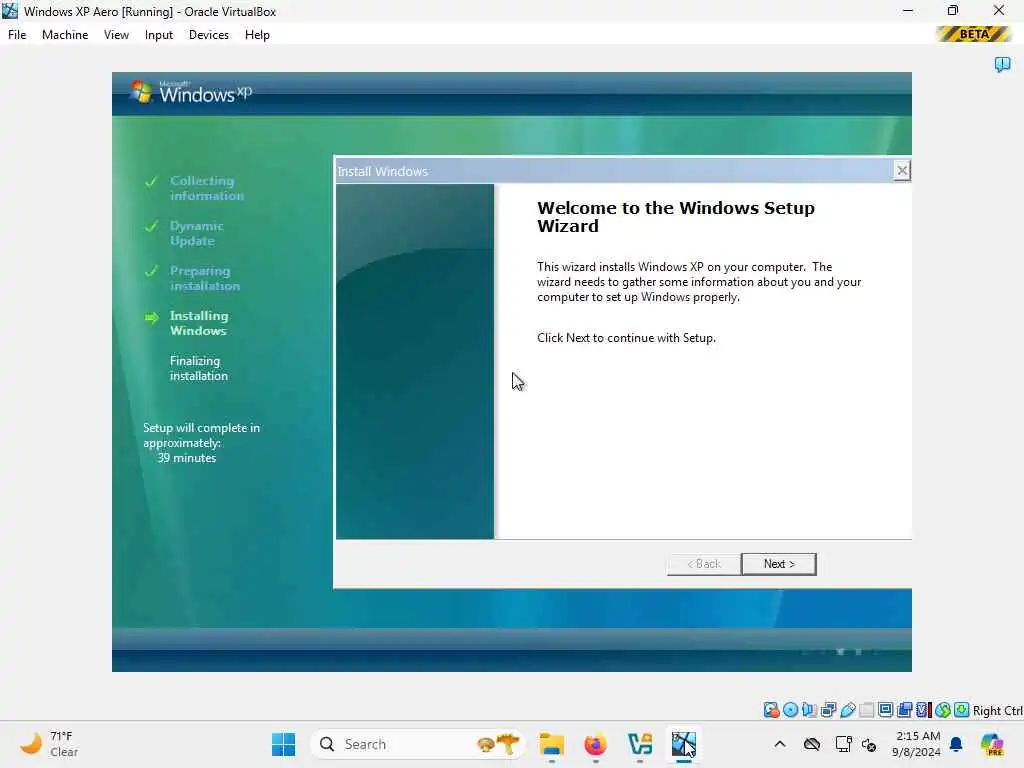1024x768 pixels.
Task: Click the "Finalizing installation" setup step
Action: pos(199,368)
